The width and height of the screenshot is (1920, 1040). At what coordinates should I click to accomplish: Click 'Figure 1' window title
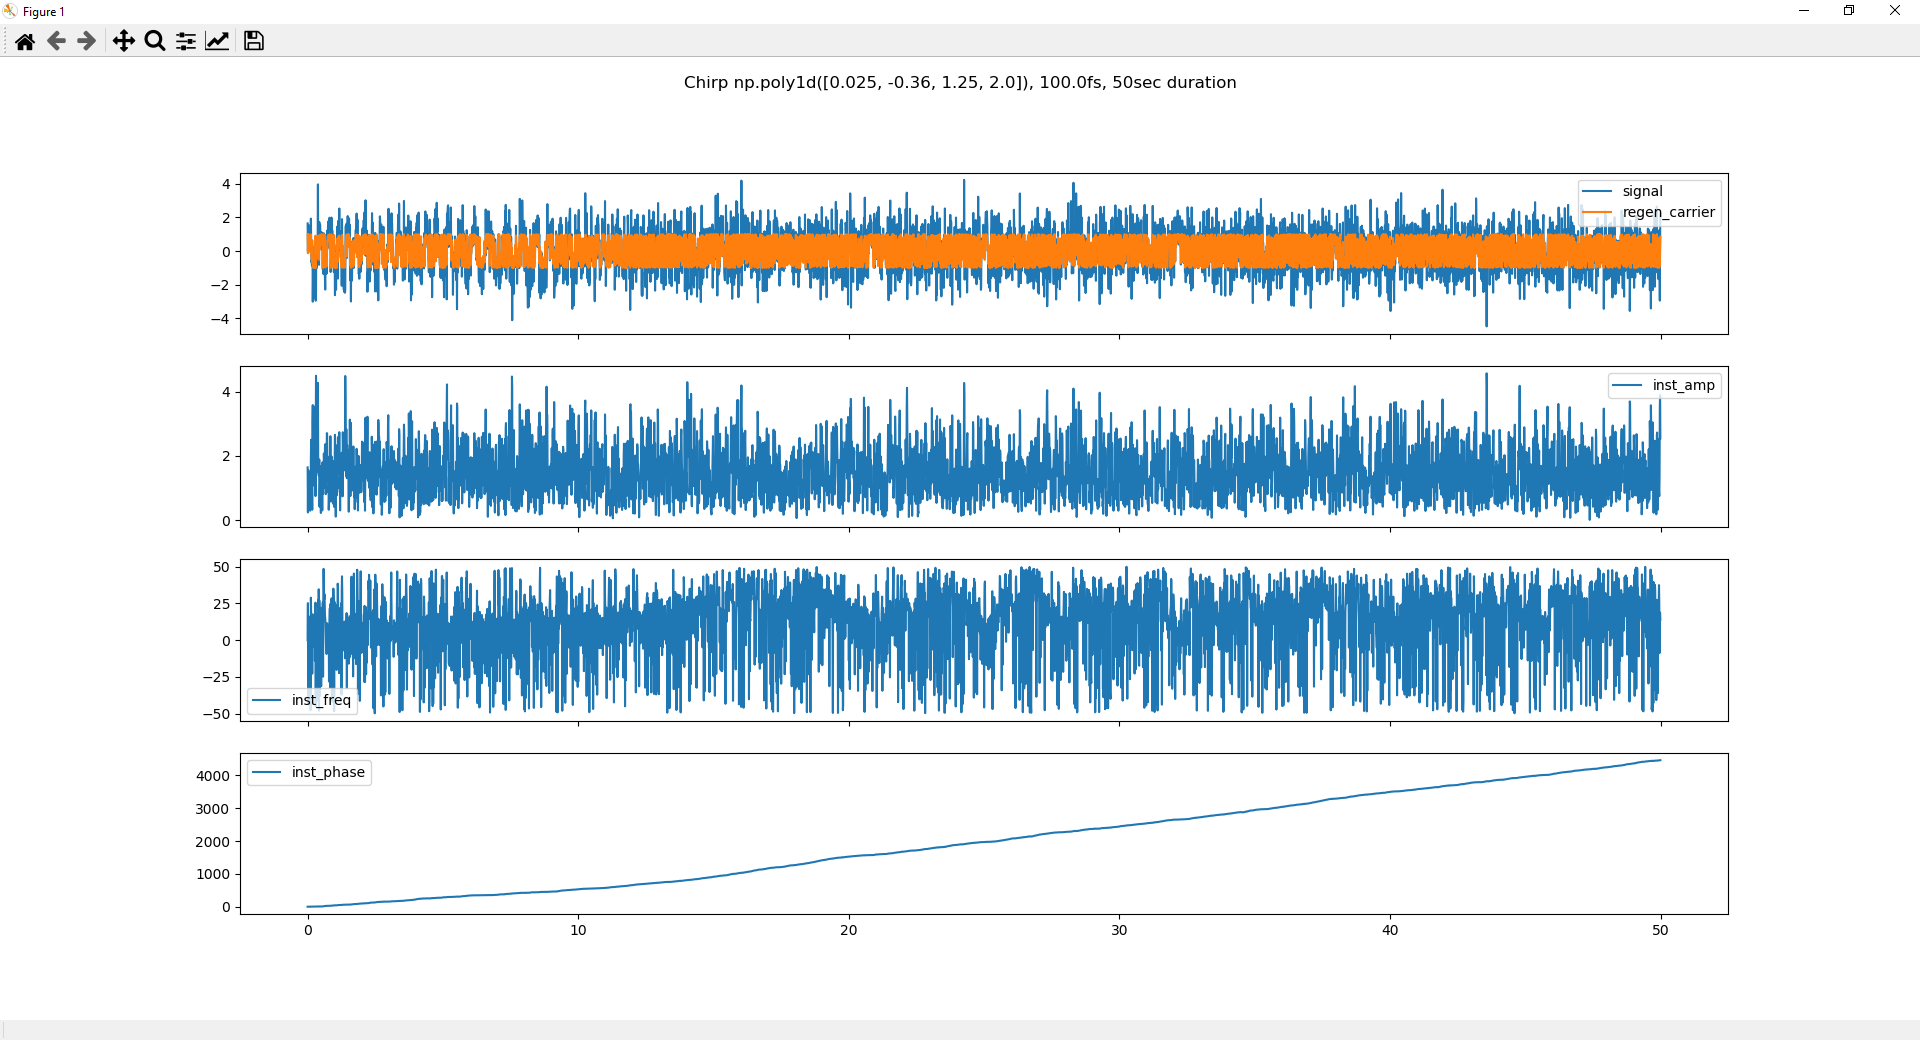[x=44, y=12]
